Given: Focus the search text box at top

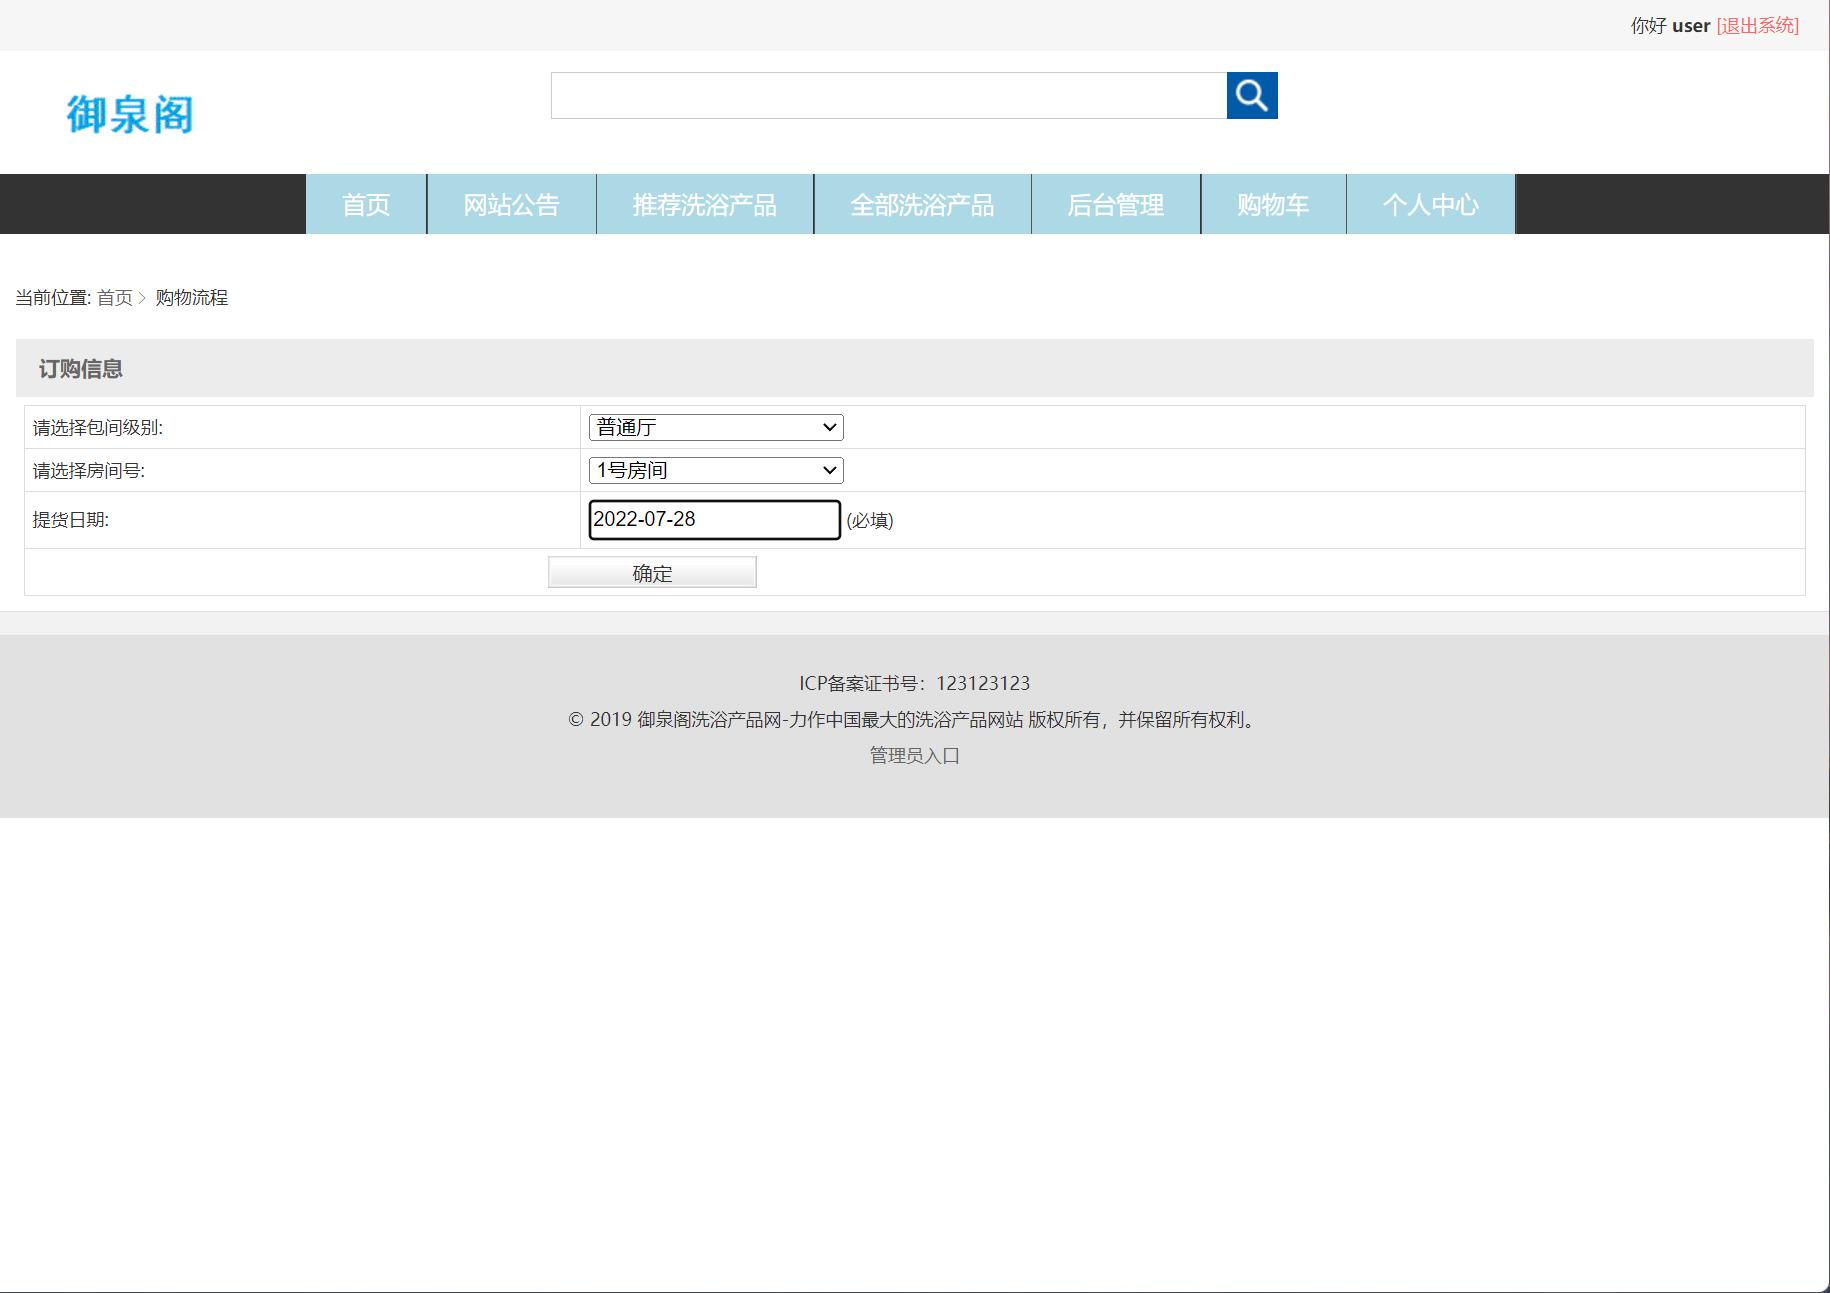Looking at the screenshot, I should (x=889, y=95).
